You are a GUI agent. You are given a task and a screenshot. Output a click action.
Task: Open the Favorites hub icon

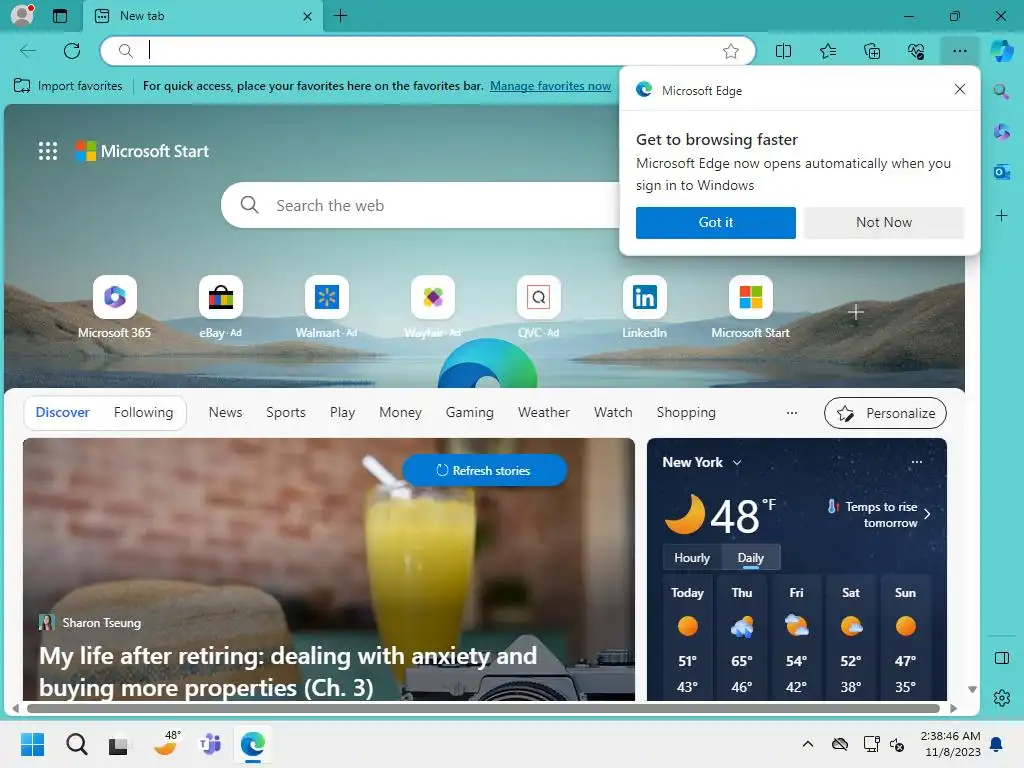click(x=827, y=51)
